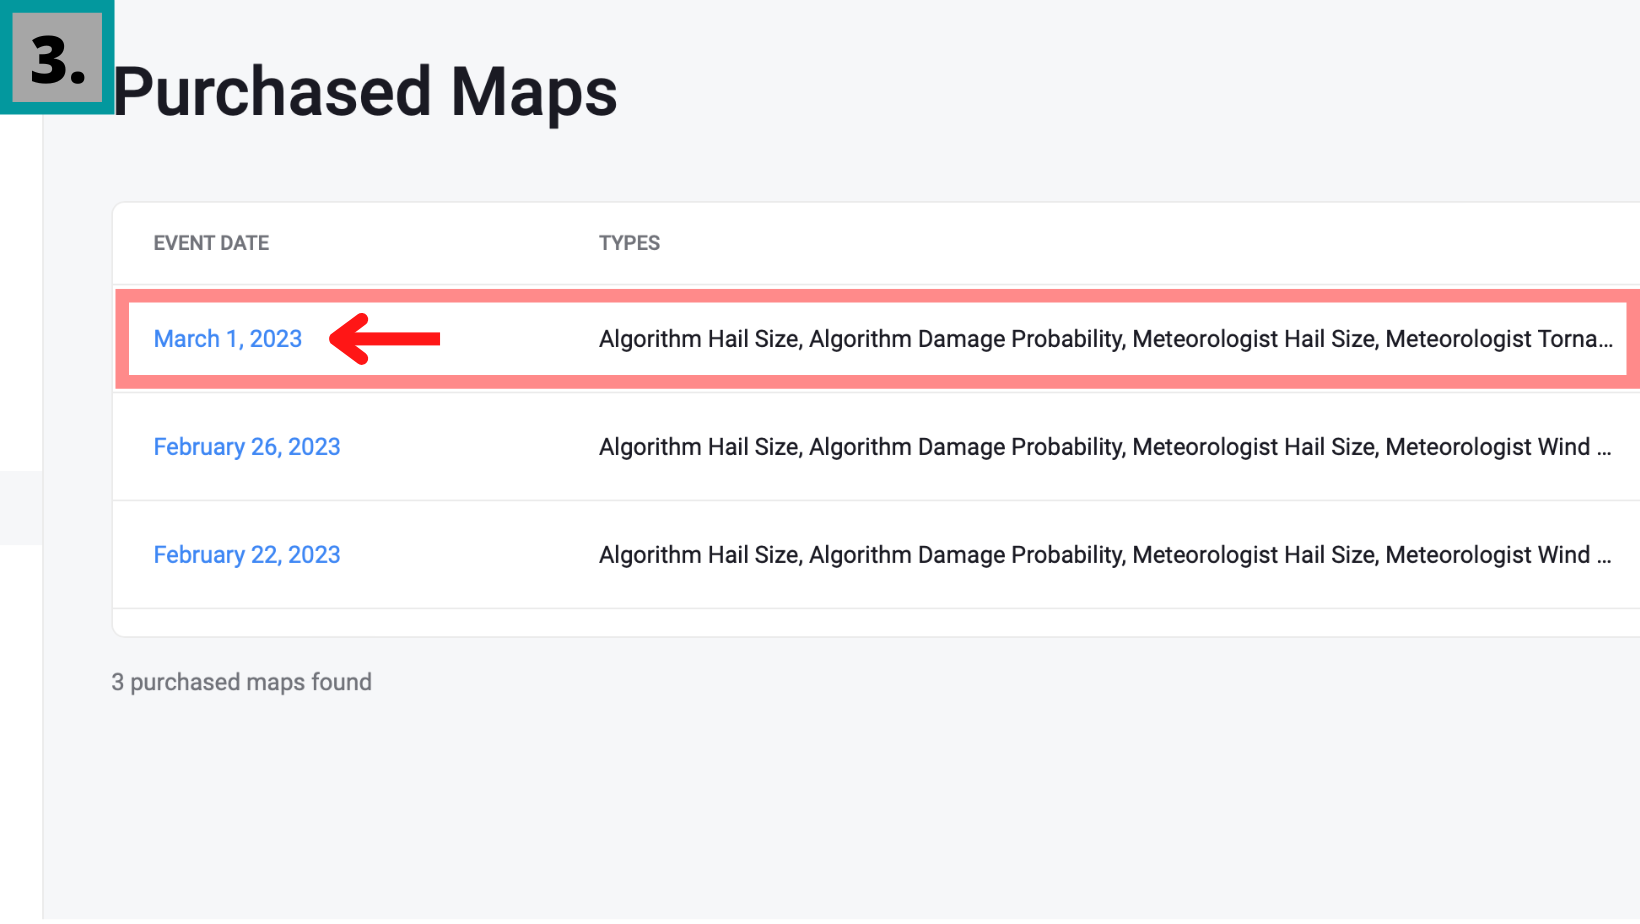
Task: Click 'Algorithm Hail Size' in the February 22 row
Action: pyautogui.click(x=699, y=555)
